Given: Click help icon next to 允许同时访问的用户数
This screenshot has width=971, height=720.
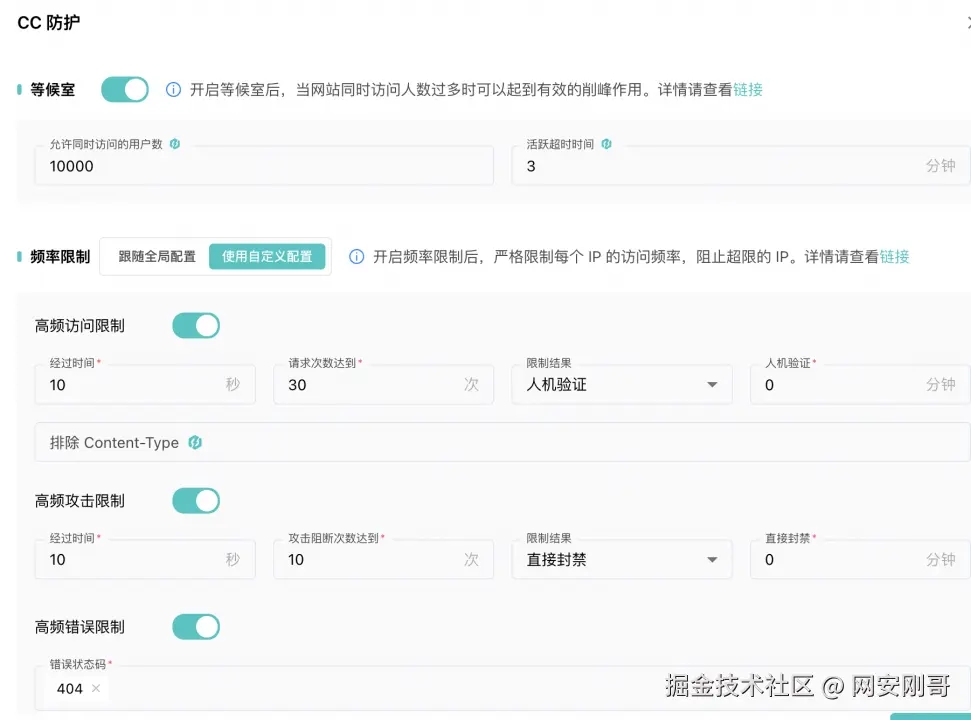Looking at the screenshot, I should coord(175,144).
